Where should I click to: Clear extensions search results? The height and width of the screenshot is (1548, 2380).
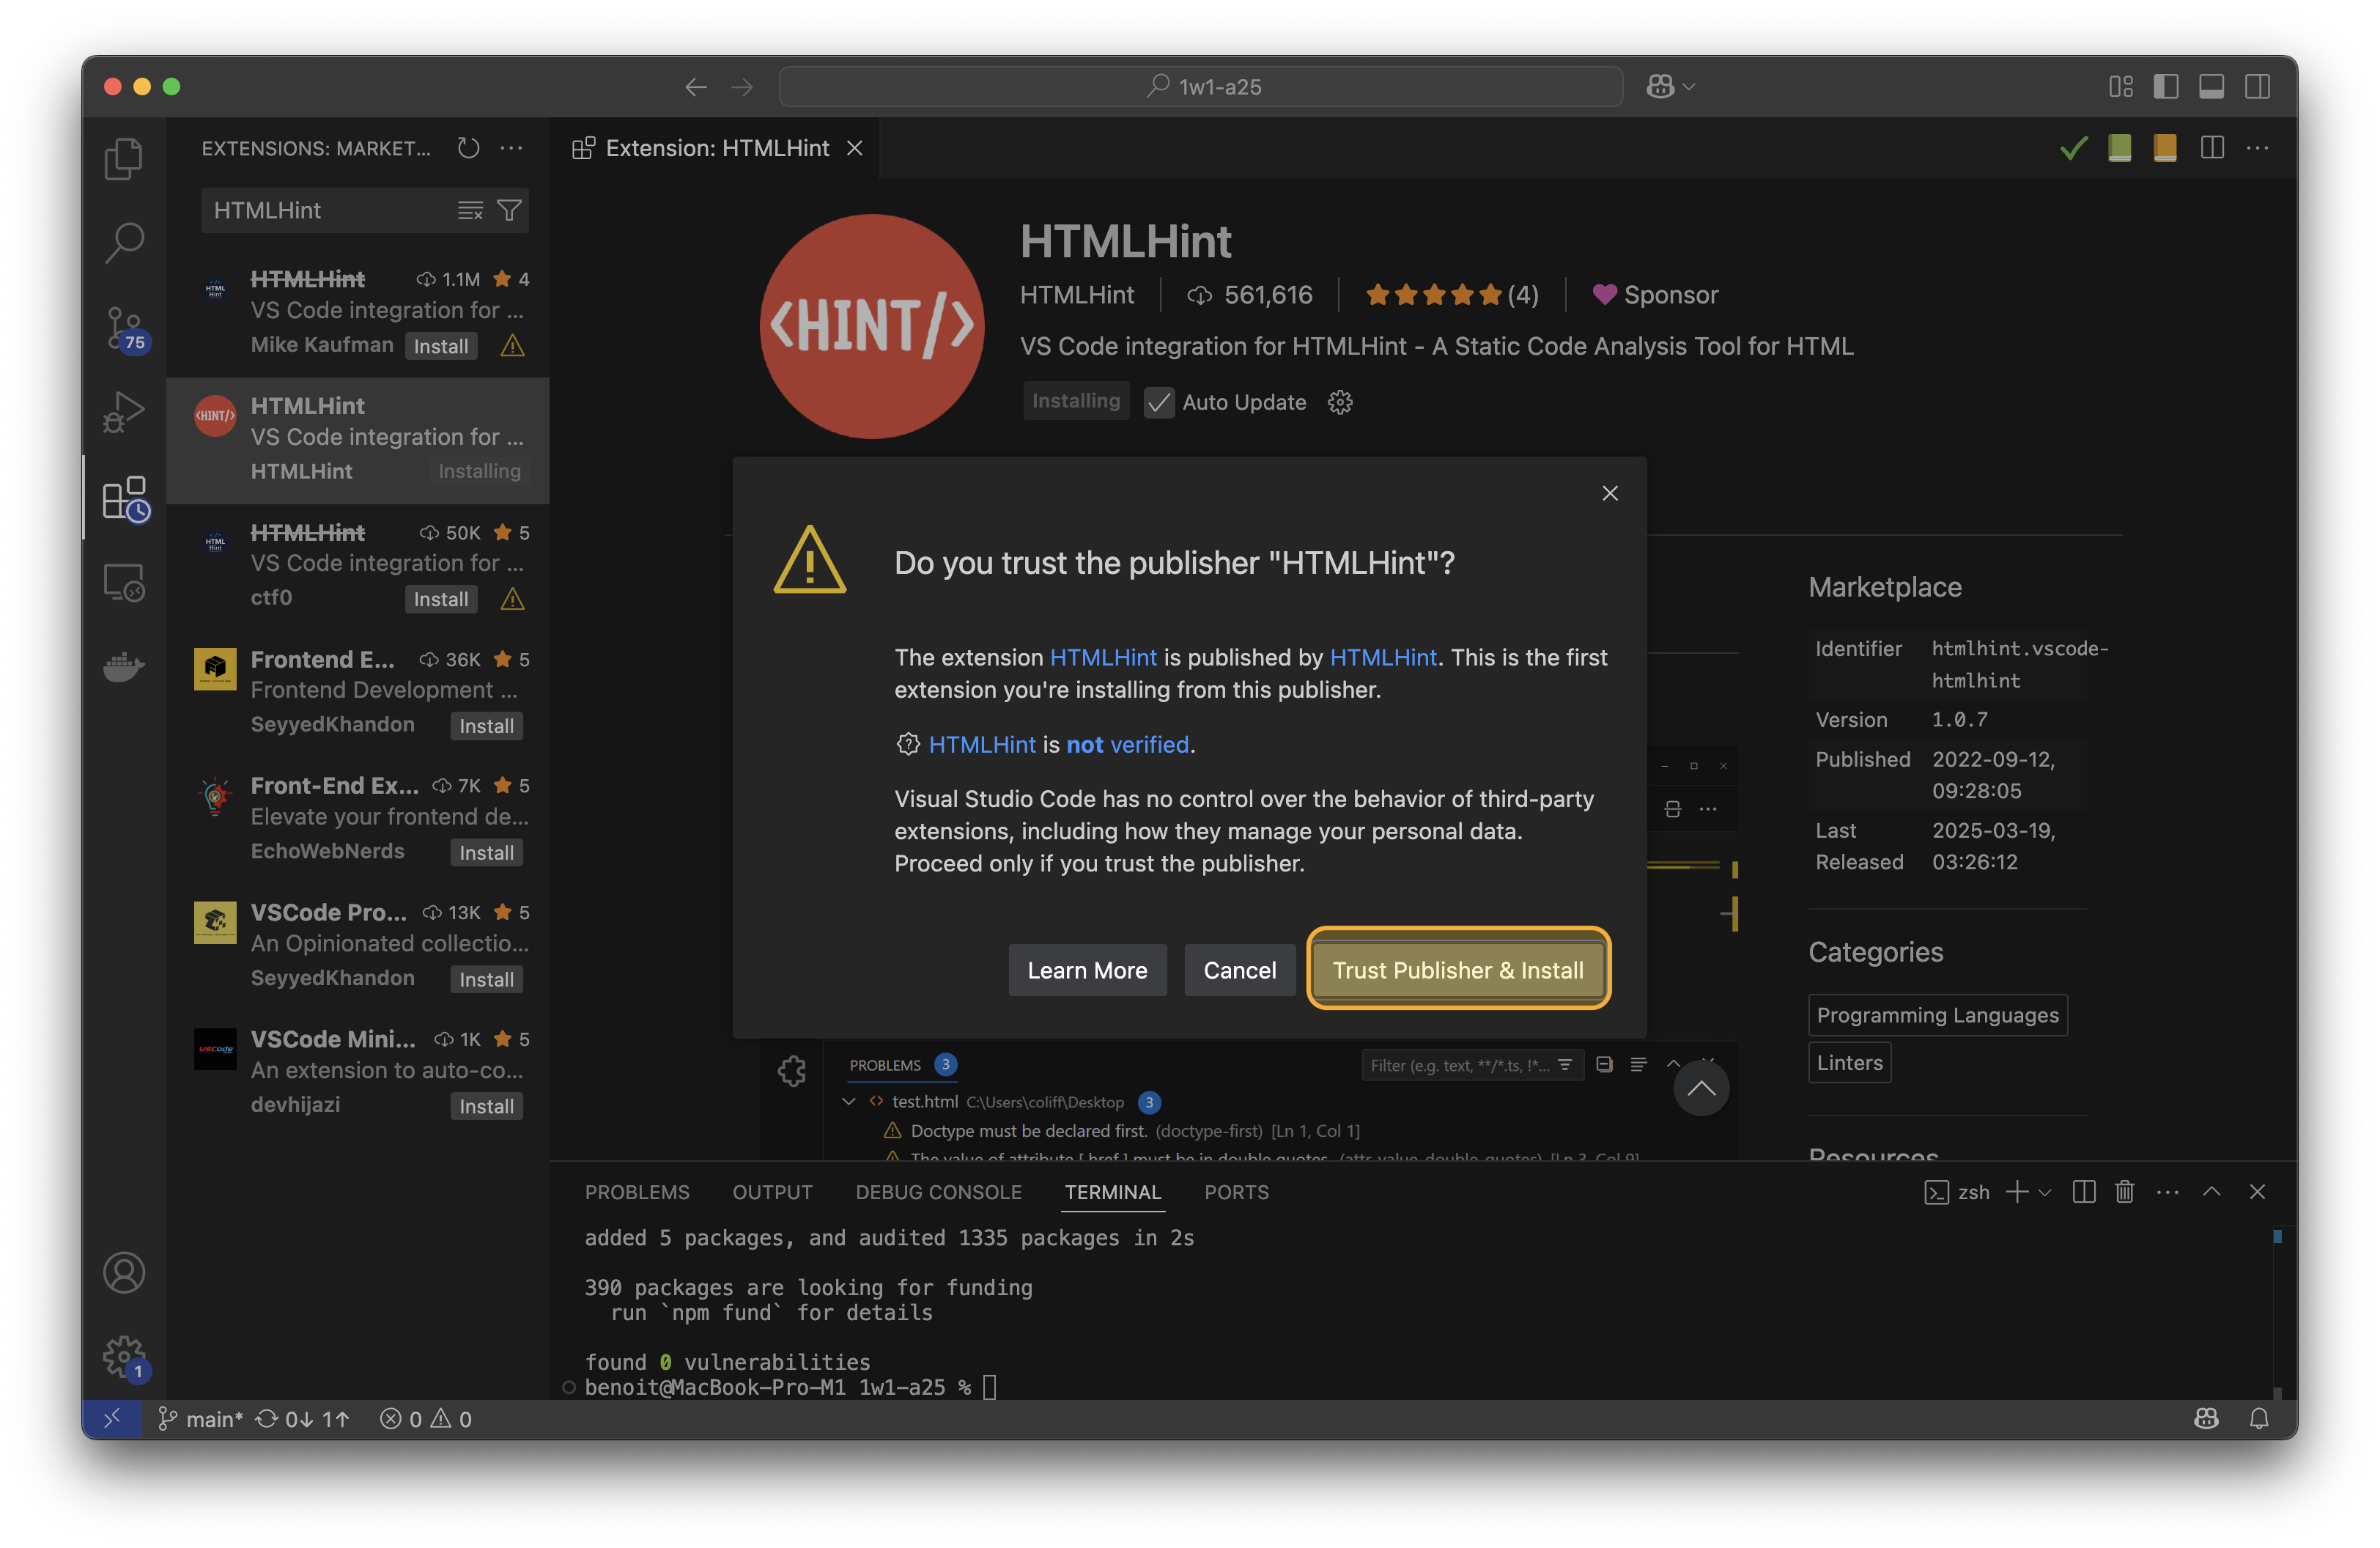pos(470,210)
